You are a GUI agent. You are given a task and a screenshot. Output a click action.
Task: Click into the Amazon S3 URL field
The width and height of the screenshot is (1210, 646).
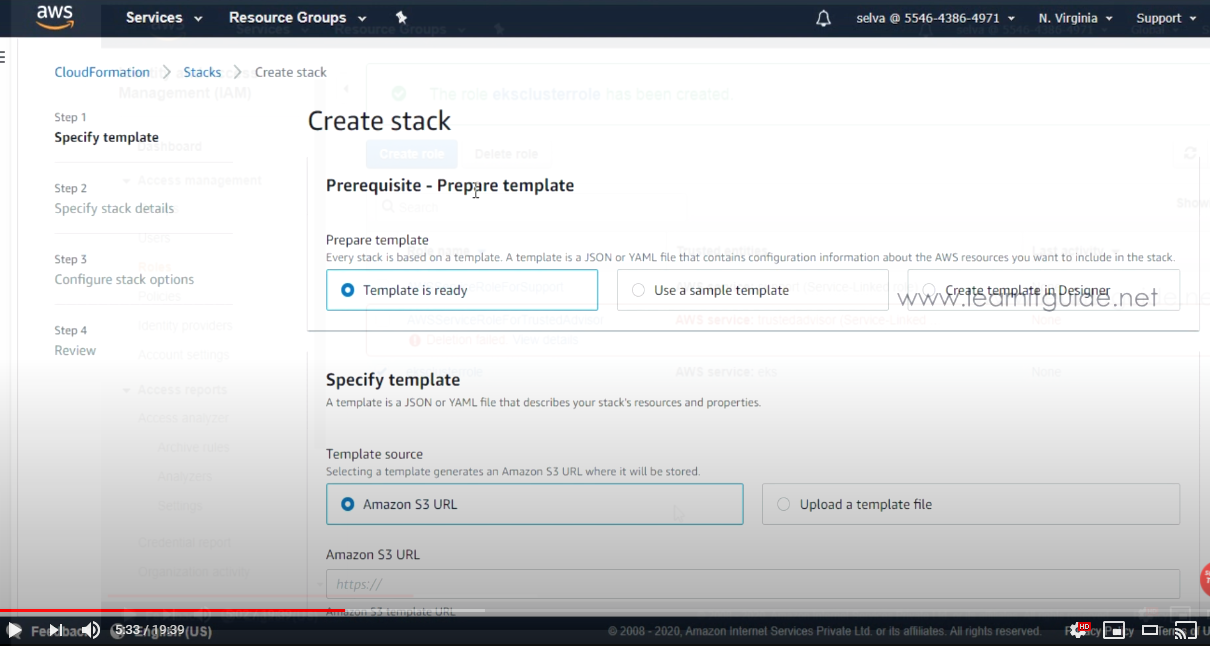tap(753, 584)
